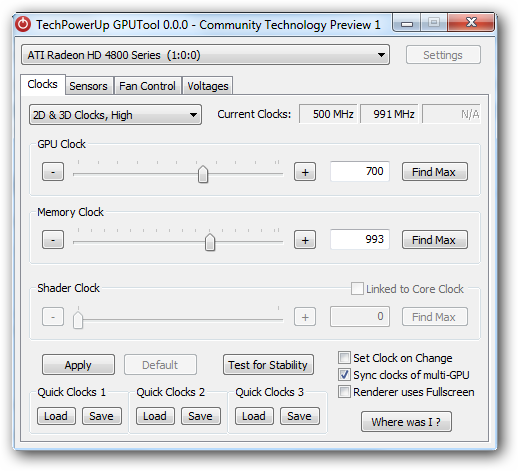Find Max for Memory Clock
The height and width of the screenshot is (471, 518).
tap(435, 240)
